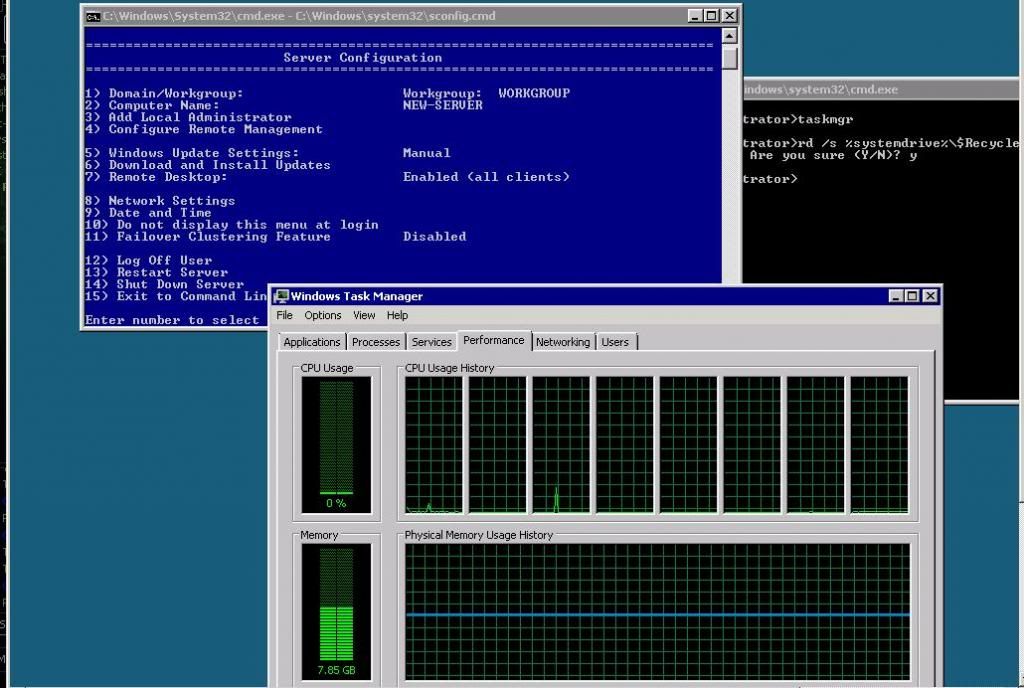The image size is (1024, 688).
Task: Click 'Enabled (all clients)' value
Action: tap(487, 177)
